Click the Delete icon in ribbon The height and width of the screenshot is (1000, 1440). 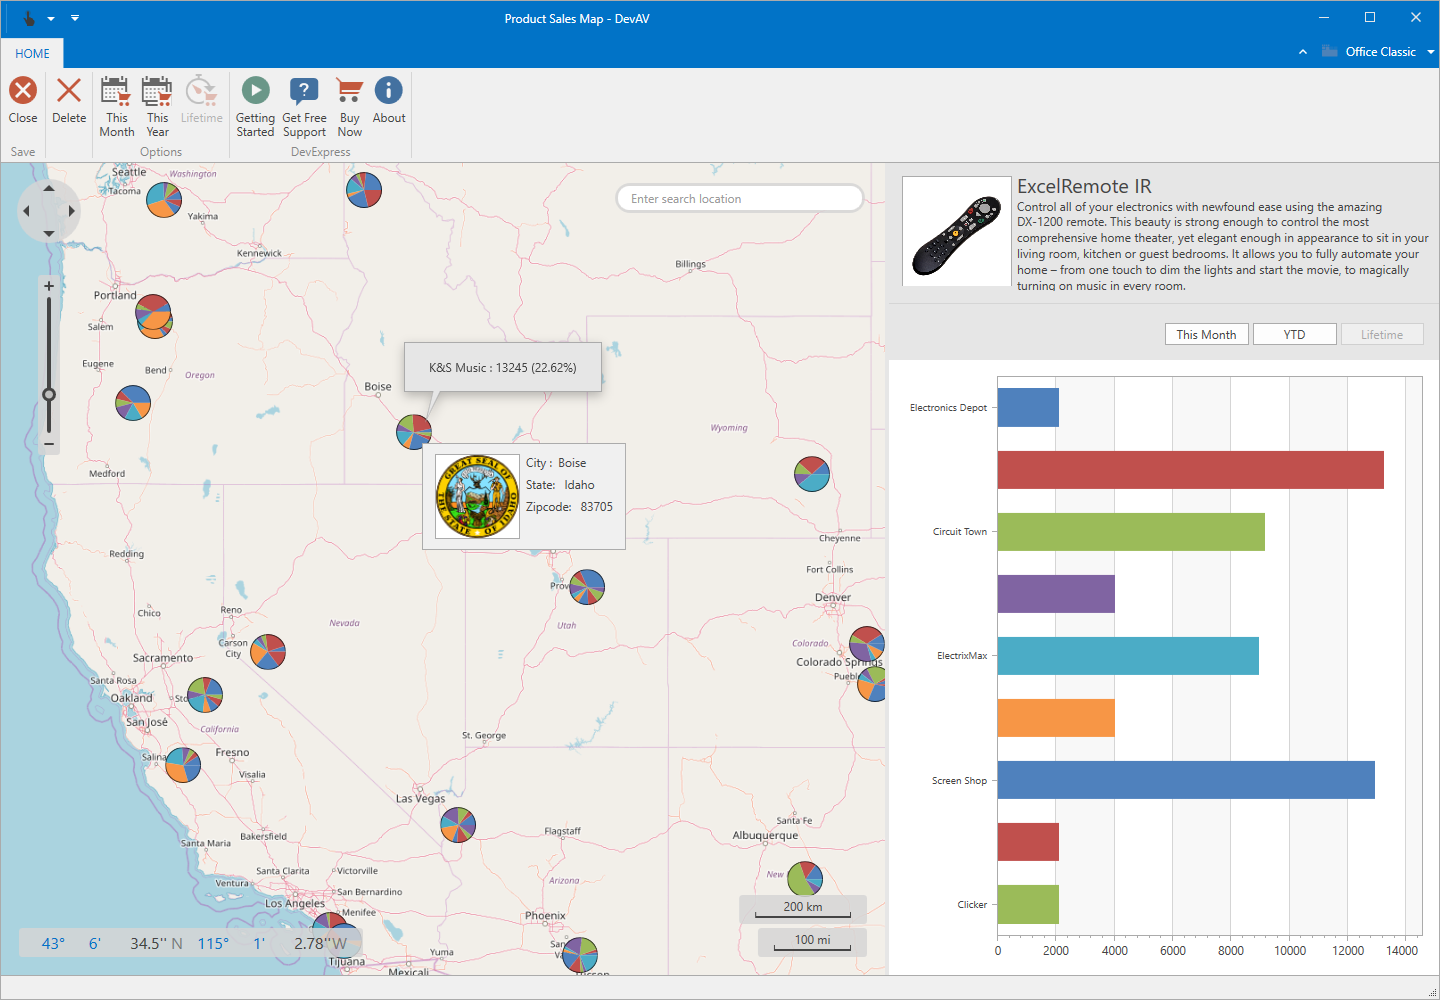coord(69,101)
